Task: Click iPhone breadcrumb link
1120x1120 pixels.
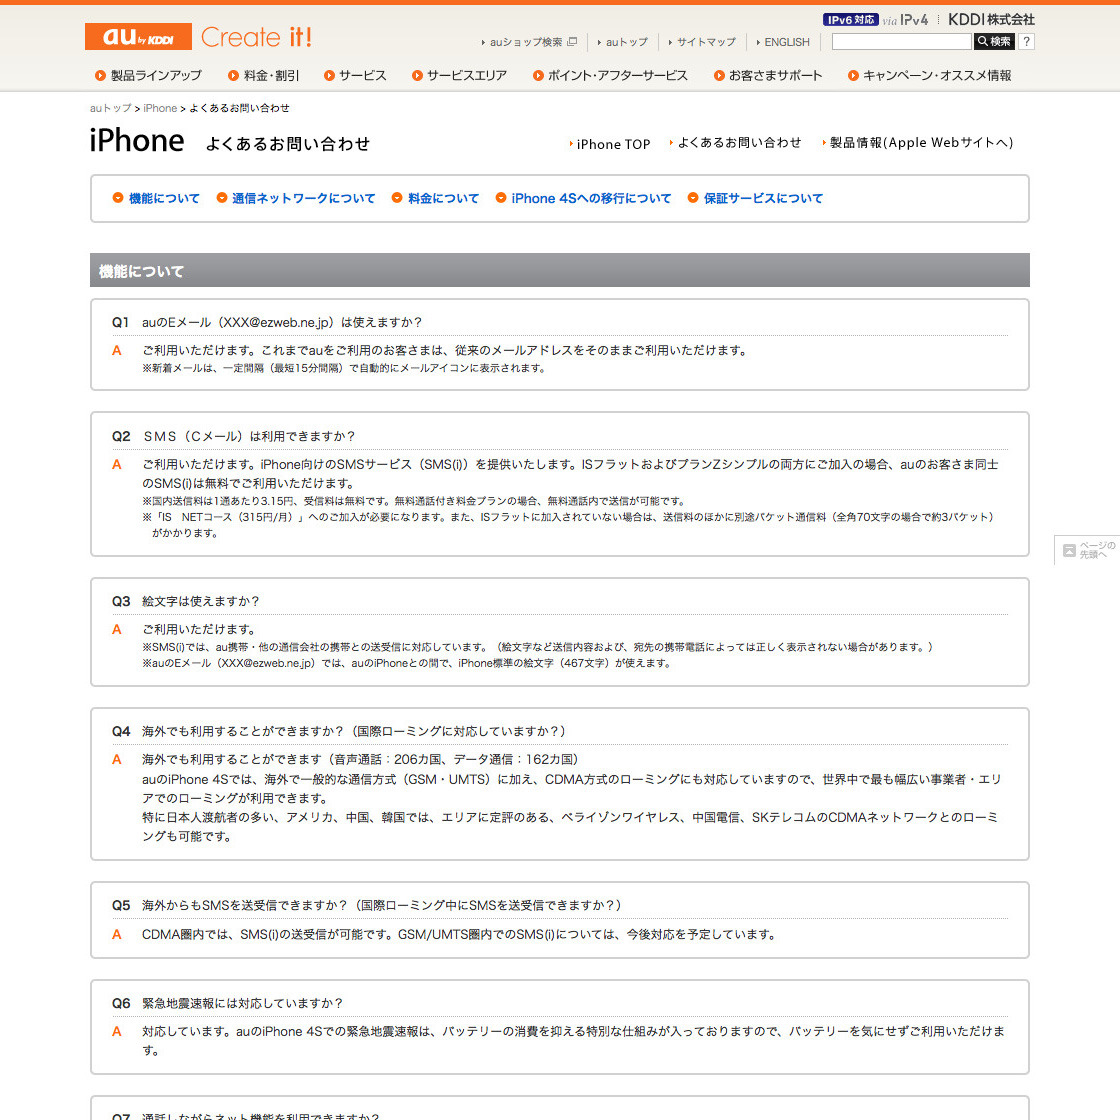Action: pyautogui.click(x=160, y=108)
